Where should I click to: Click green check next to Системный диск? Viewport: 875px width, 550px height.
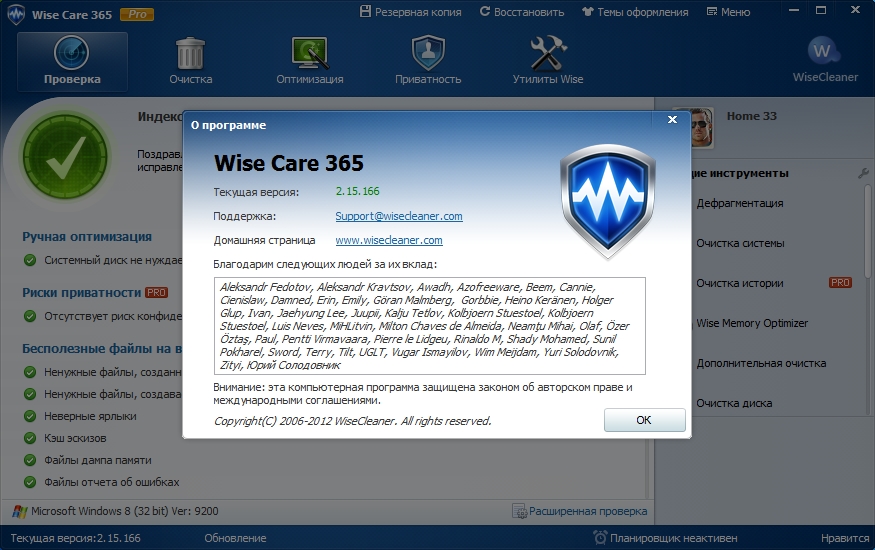pyautogui.click(x=30, y=260)
